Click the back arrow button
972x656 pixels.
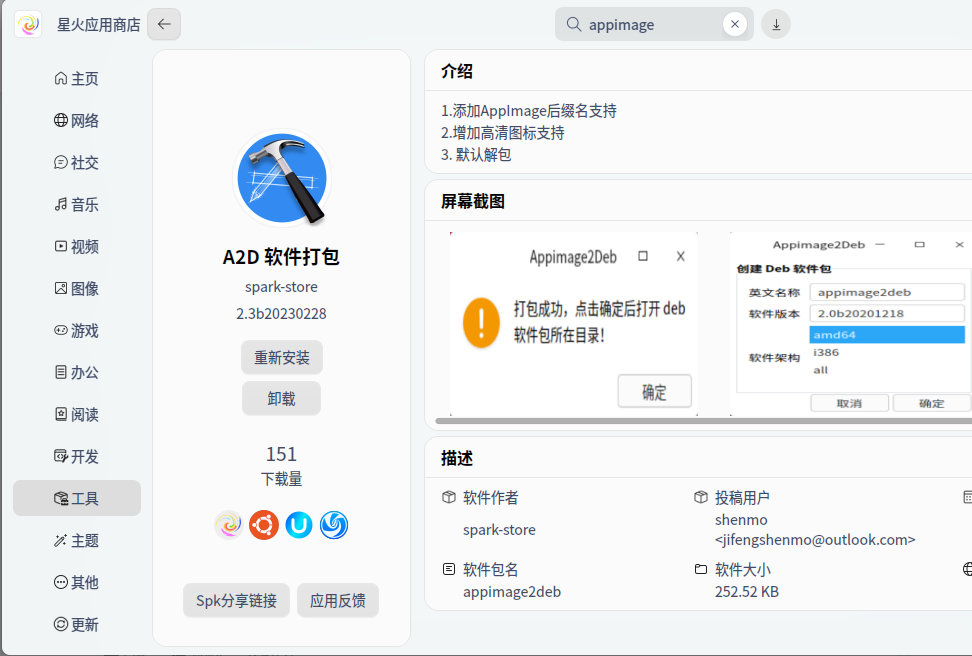pos(164,24)
